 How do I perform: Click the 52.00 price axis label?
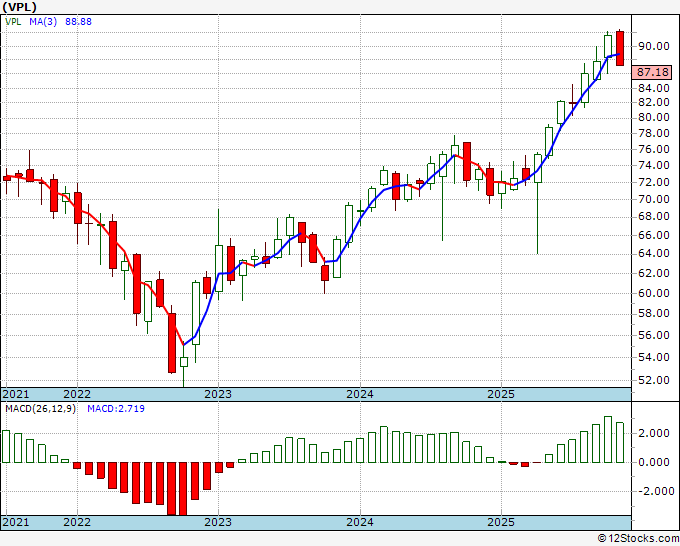point(653,380)
